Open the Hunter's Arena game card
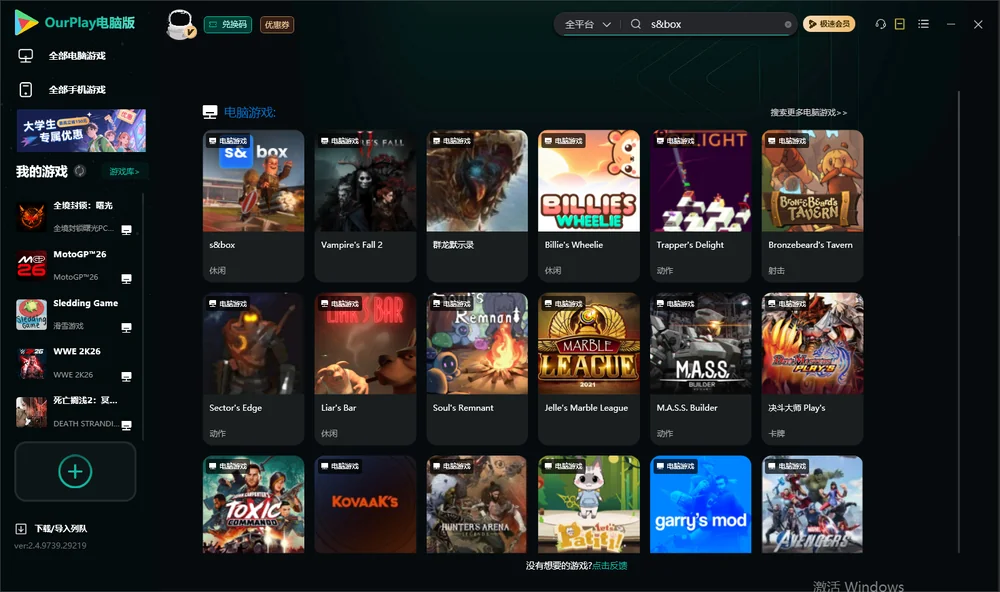The width and height of the screenshot is (1000, 592). 477,504
